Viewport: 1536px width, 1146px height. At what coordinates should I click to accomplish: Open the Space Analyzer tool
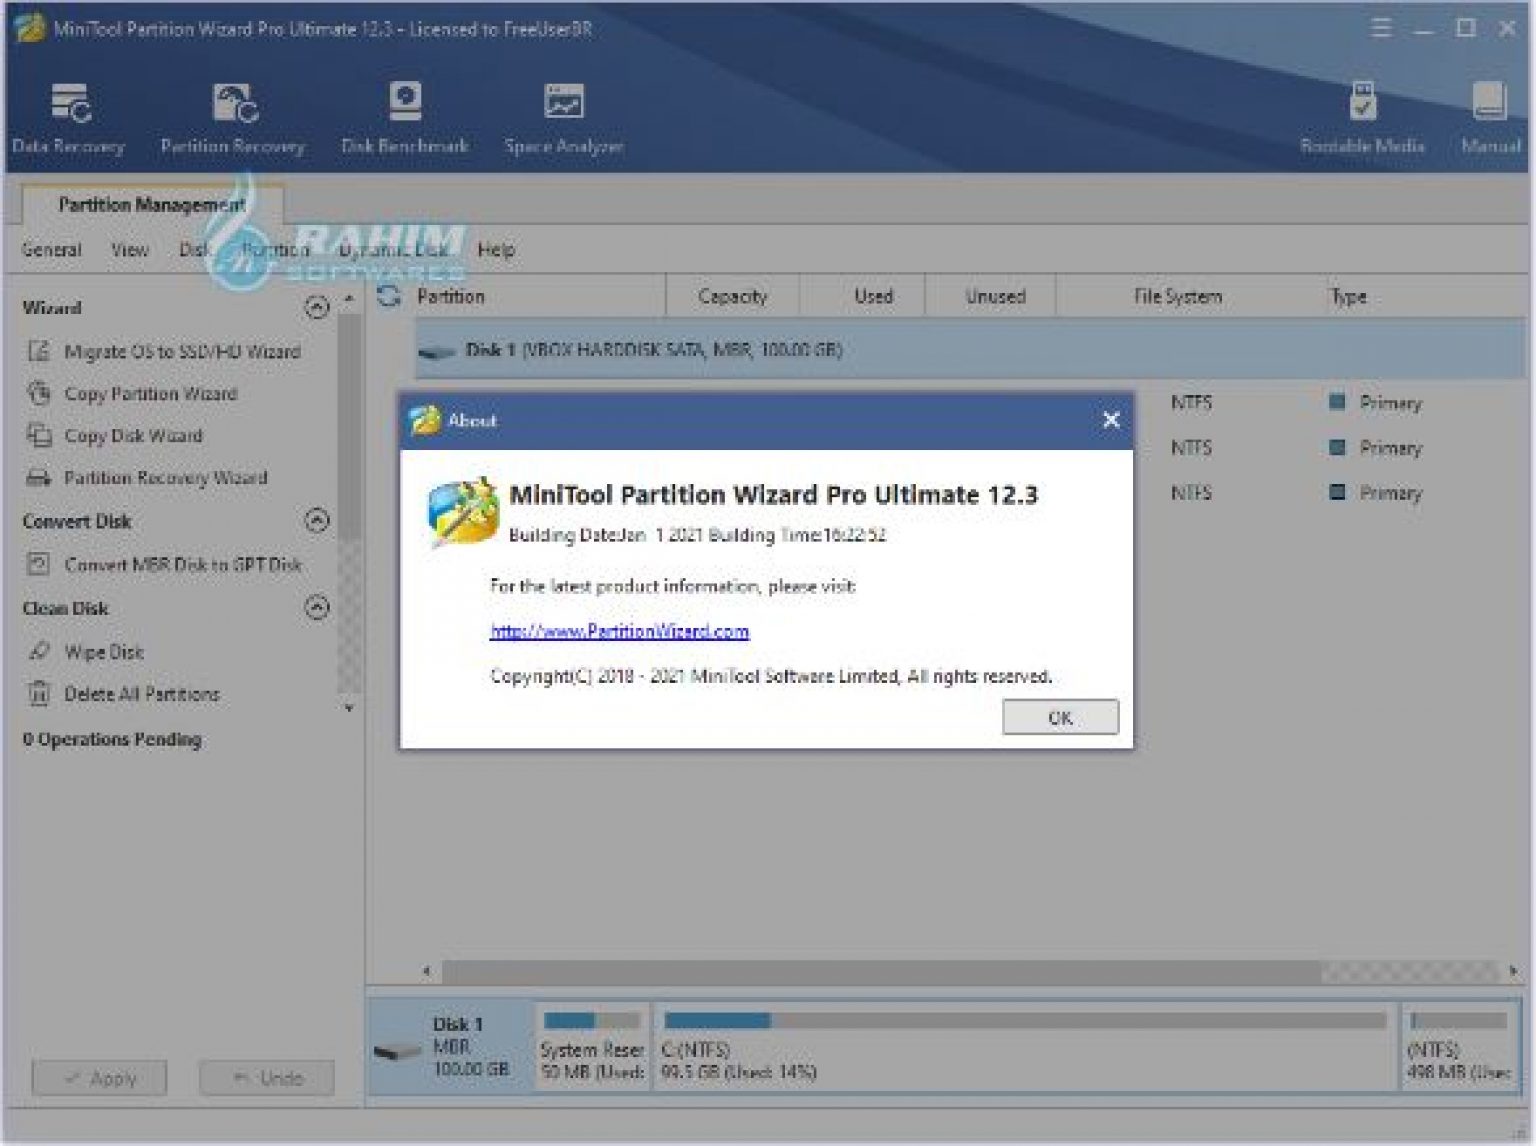[563, 118]
